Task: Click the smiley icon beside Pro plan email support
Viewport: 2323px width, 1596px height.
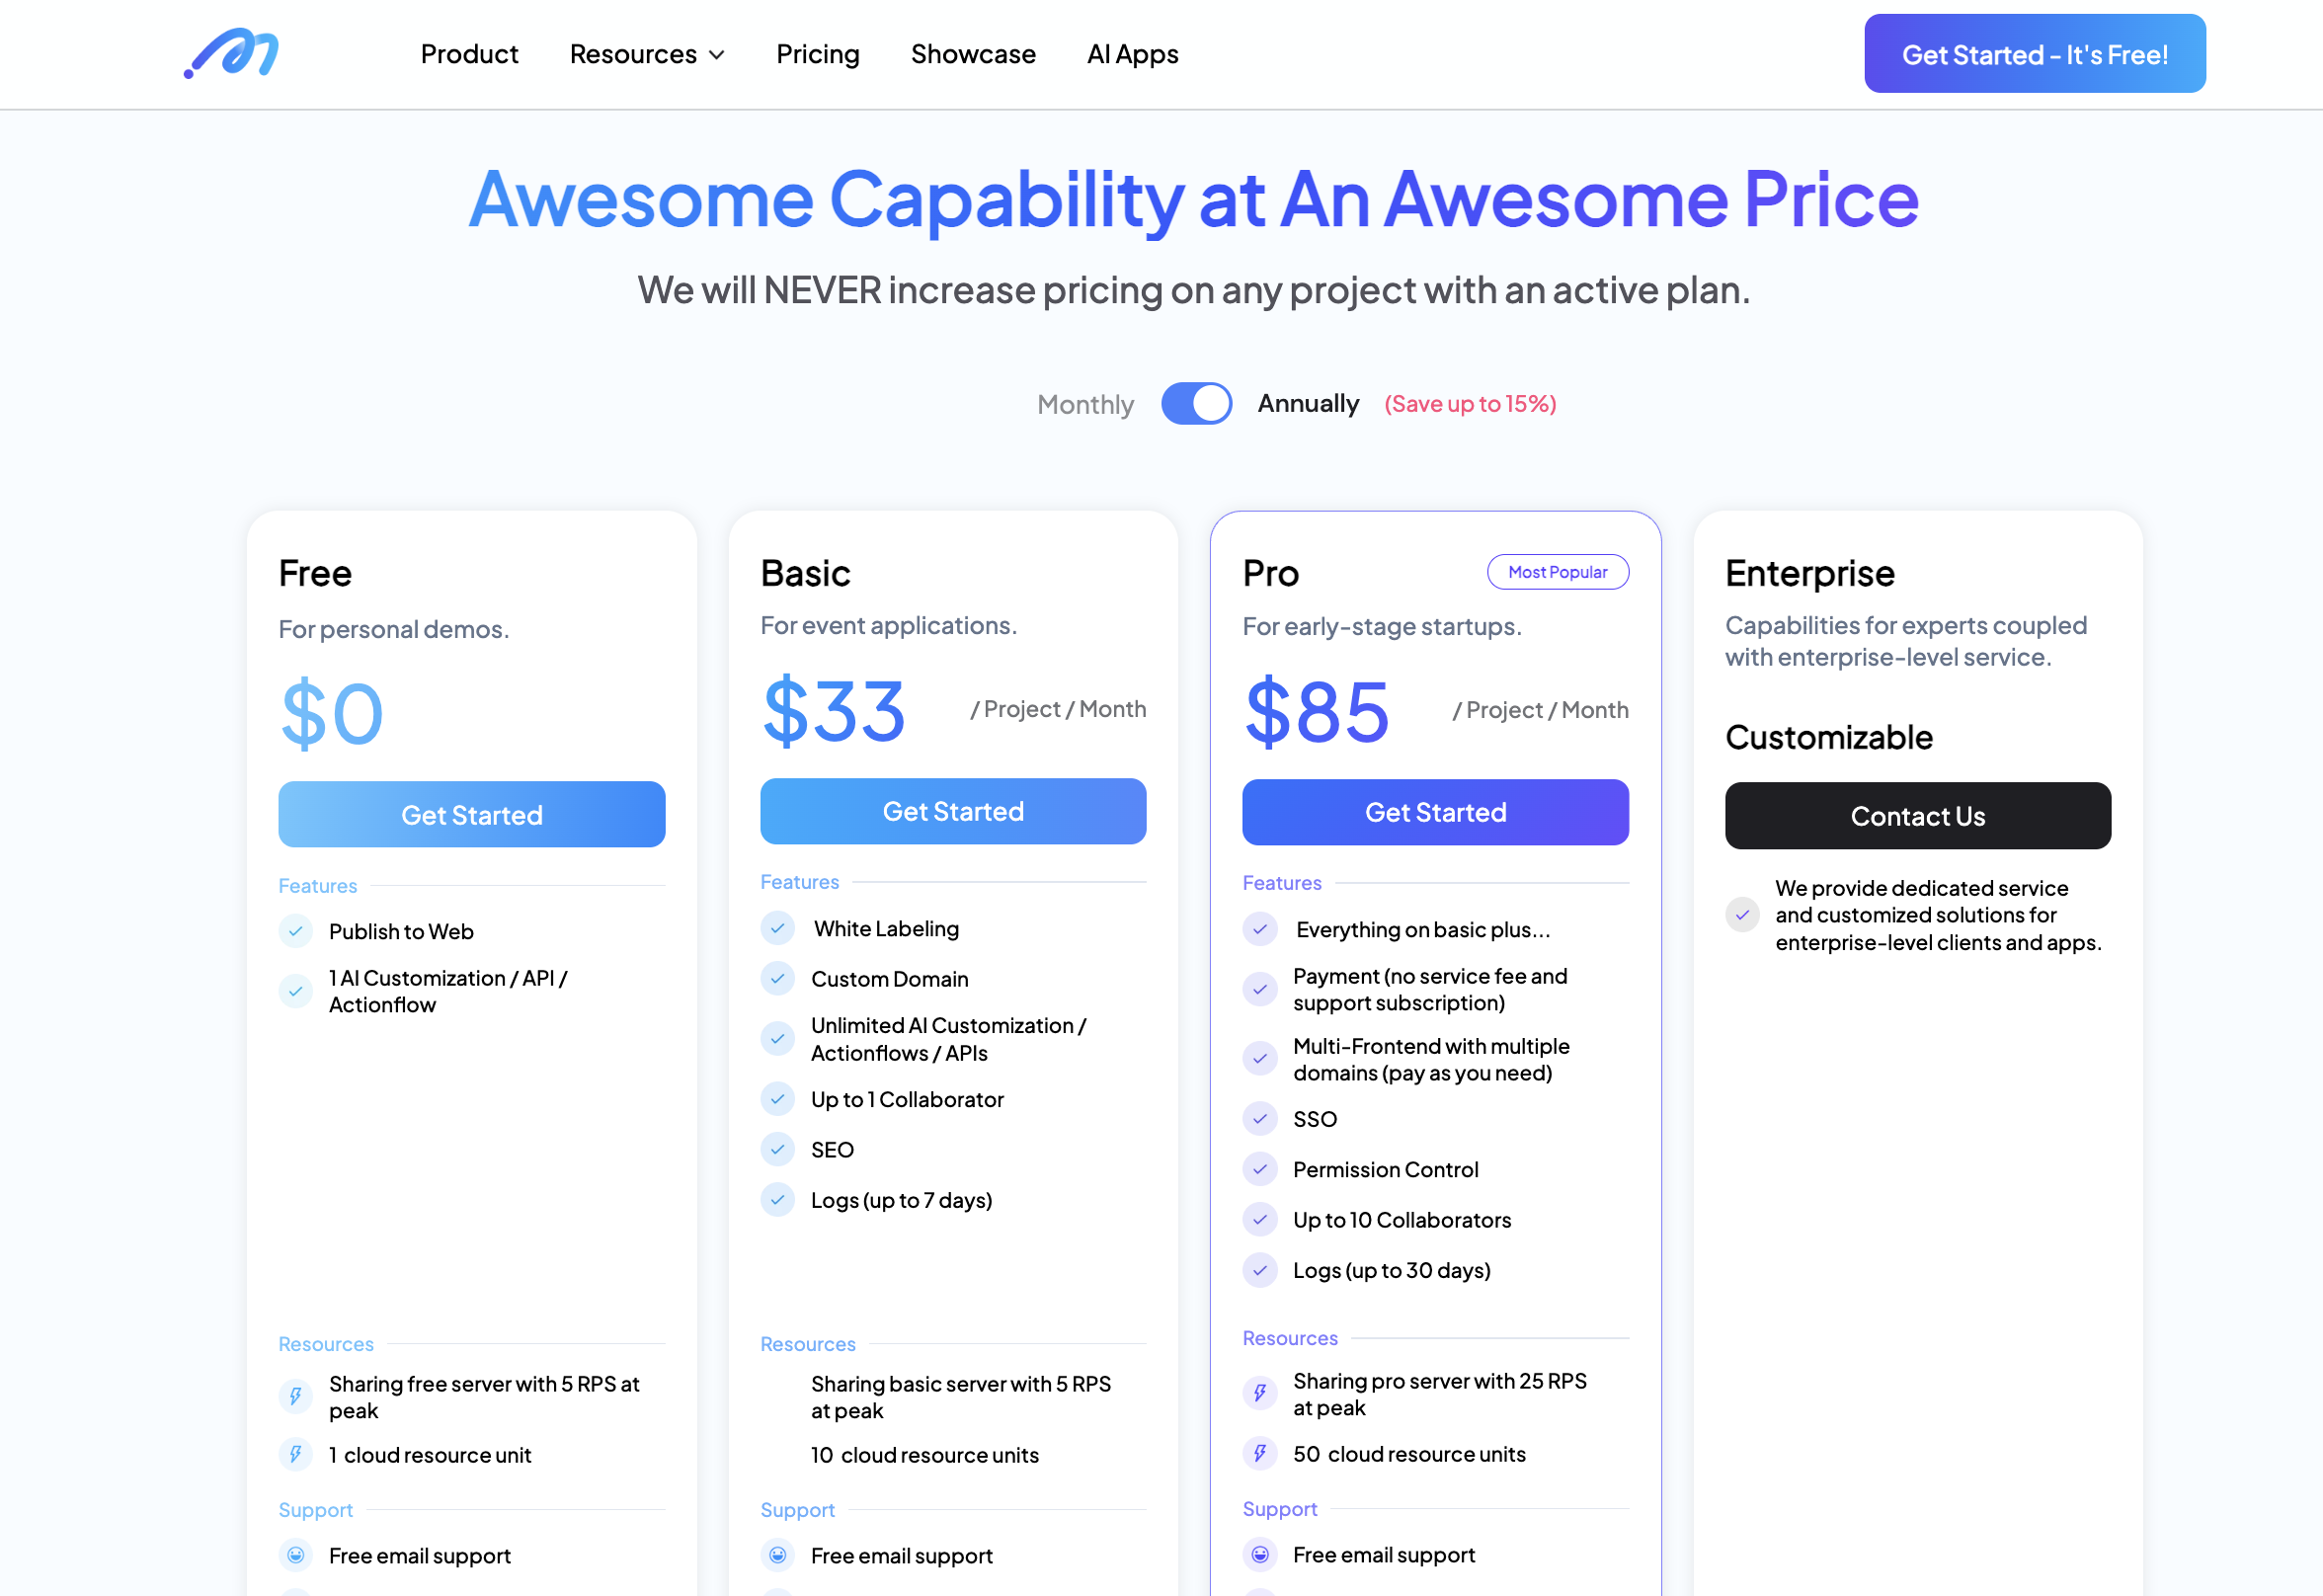Action: pos(1259,1554)
